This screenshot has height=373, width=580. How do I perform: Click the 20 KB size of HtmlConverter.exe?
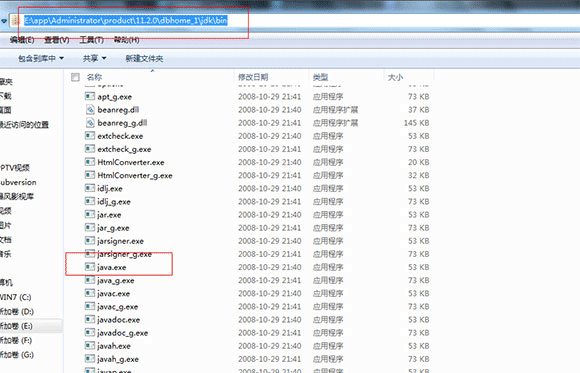[419, 162]
